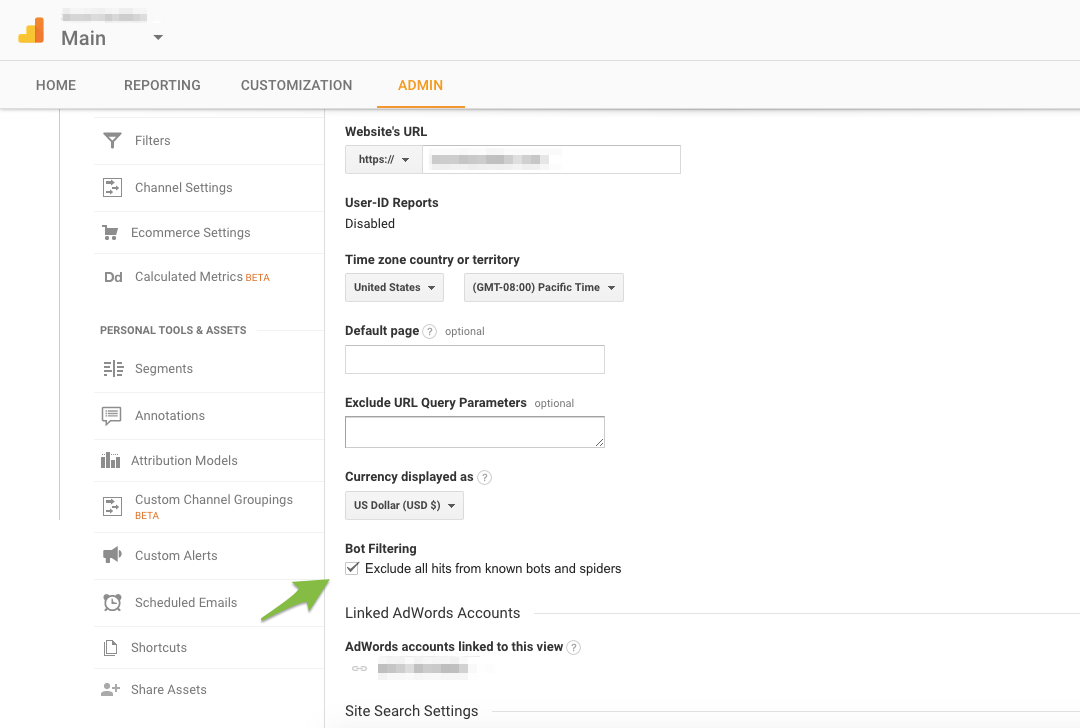Open Share Assets
Image resolution: width=1080 pixels, height=728 pixels.
click(x=169, y=689)
